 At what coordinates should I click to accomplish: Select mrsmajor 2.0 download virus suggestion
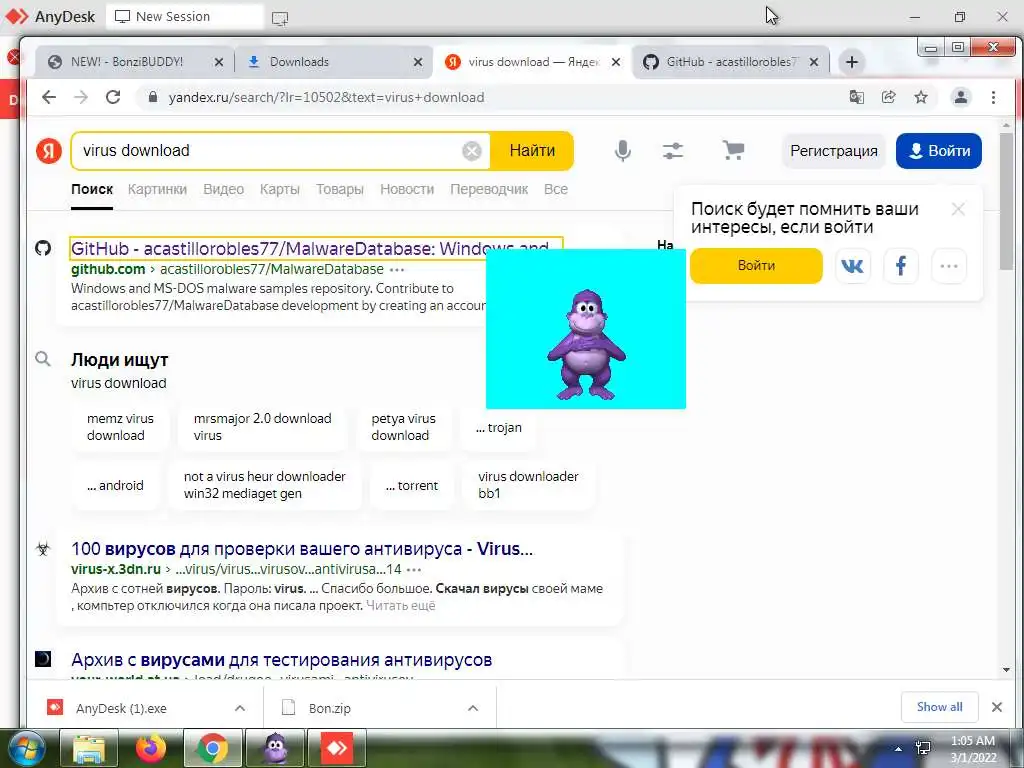pyautogui.click(x=263, y=427)
